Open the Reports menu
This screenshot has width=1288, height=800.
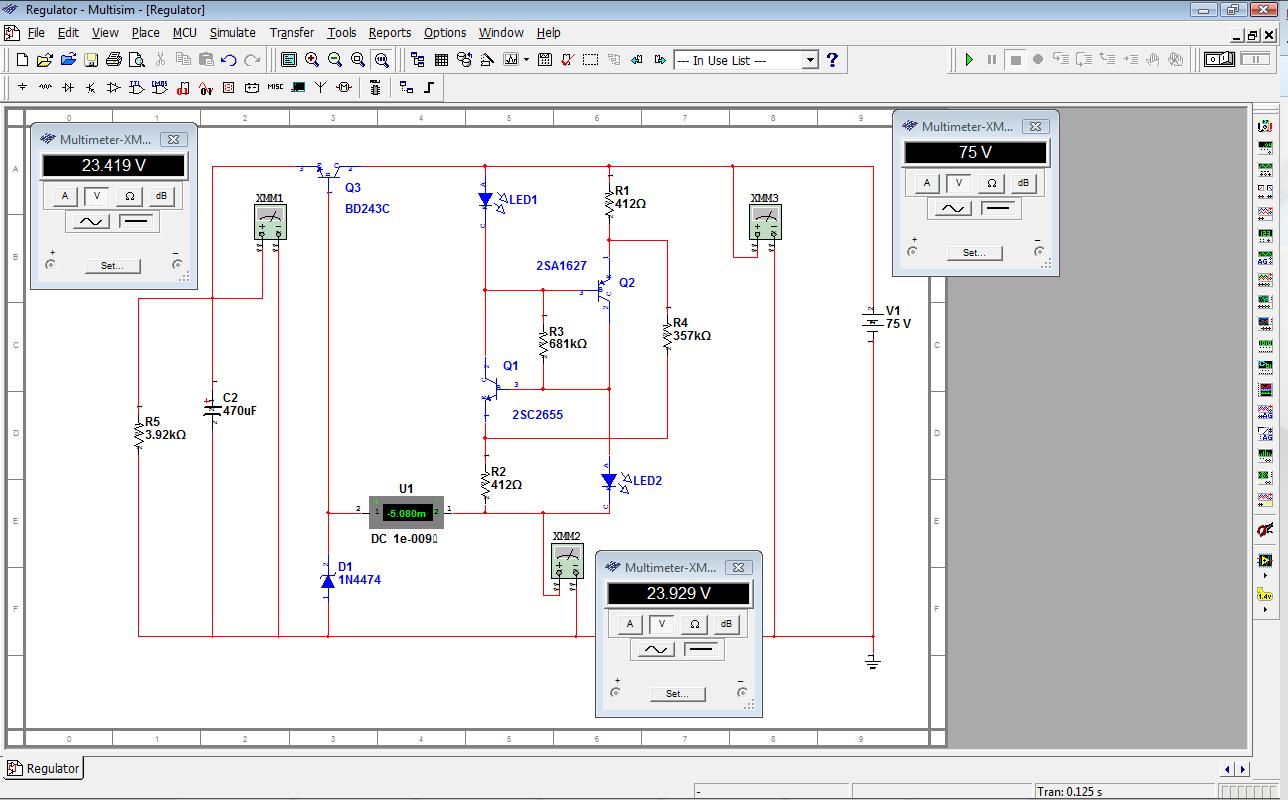pos(389,32)
